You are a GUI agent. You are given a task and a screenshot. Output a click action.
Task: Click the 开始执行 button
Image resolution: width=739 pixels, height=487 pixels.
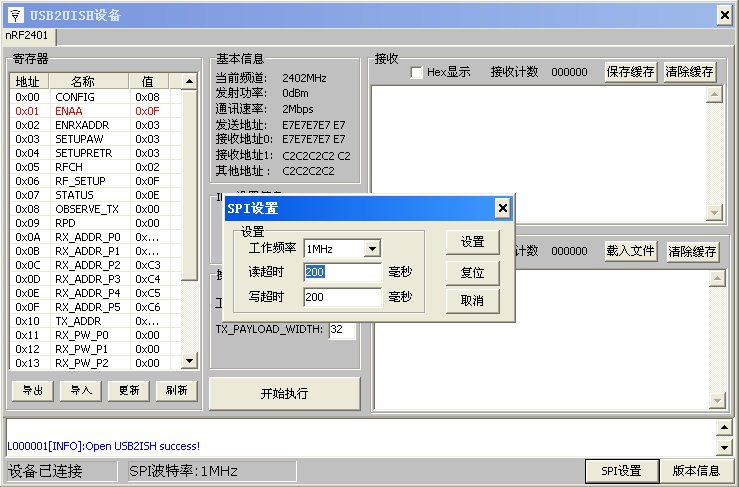[x=285, y=393]
